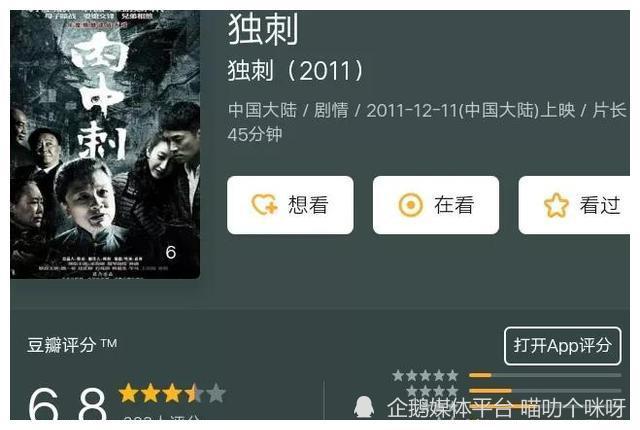Mark the movie as 在看

click(436, 205)
